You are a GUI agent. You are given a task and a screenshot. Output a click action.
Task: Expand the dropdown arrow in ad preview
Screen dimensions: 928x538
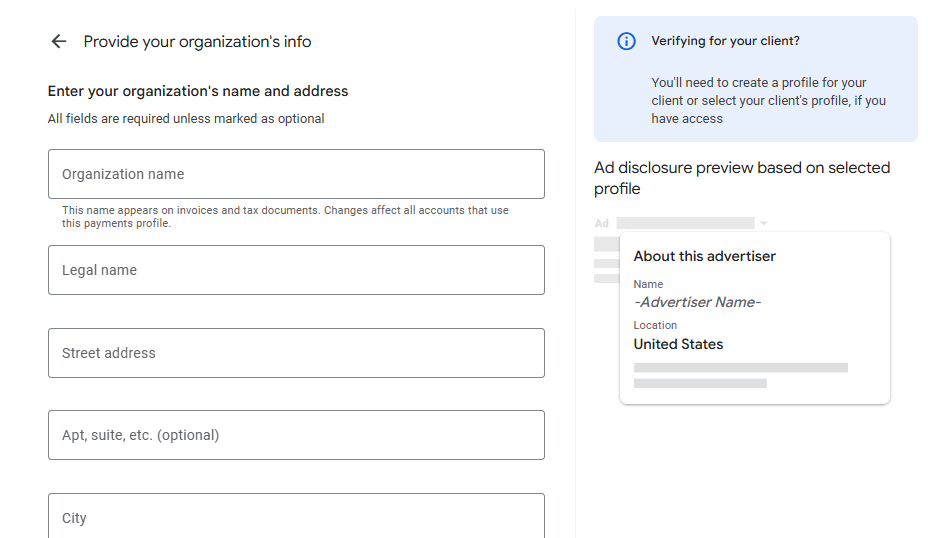coord(764,224)
